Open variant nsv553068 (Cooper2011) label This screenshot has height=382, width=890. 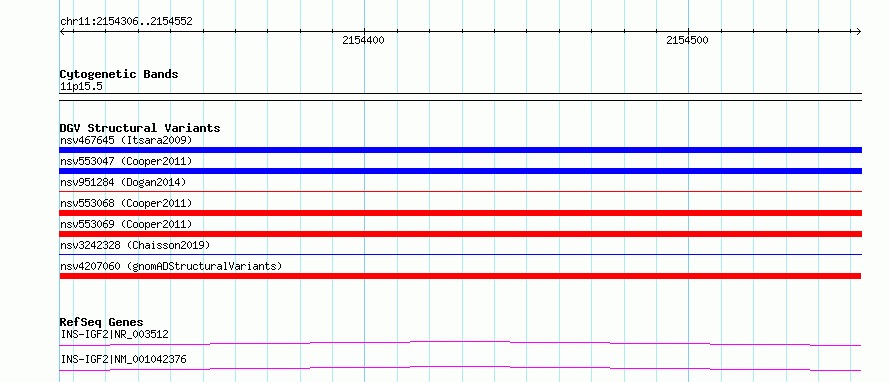(x=126, y=203)
